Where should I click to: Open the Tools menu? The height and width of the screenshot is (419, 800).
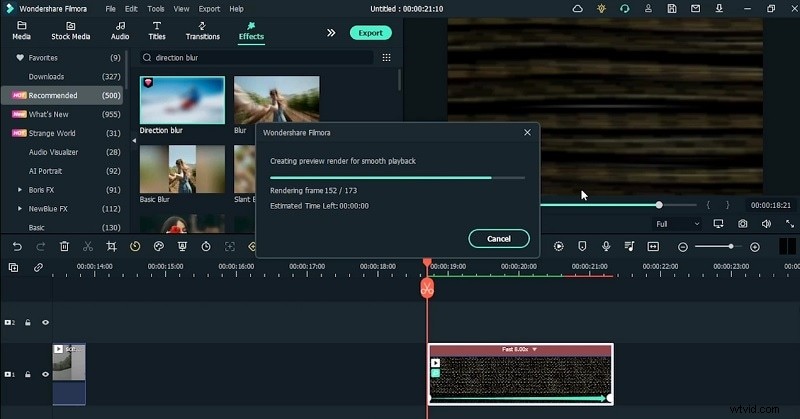156,9
